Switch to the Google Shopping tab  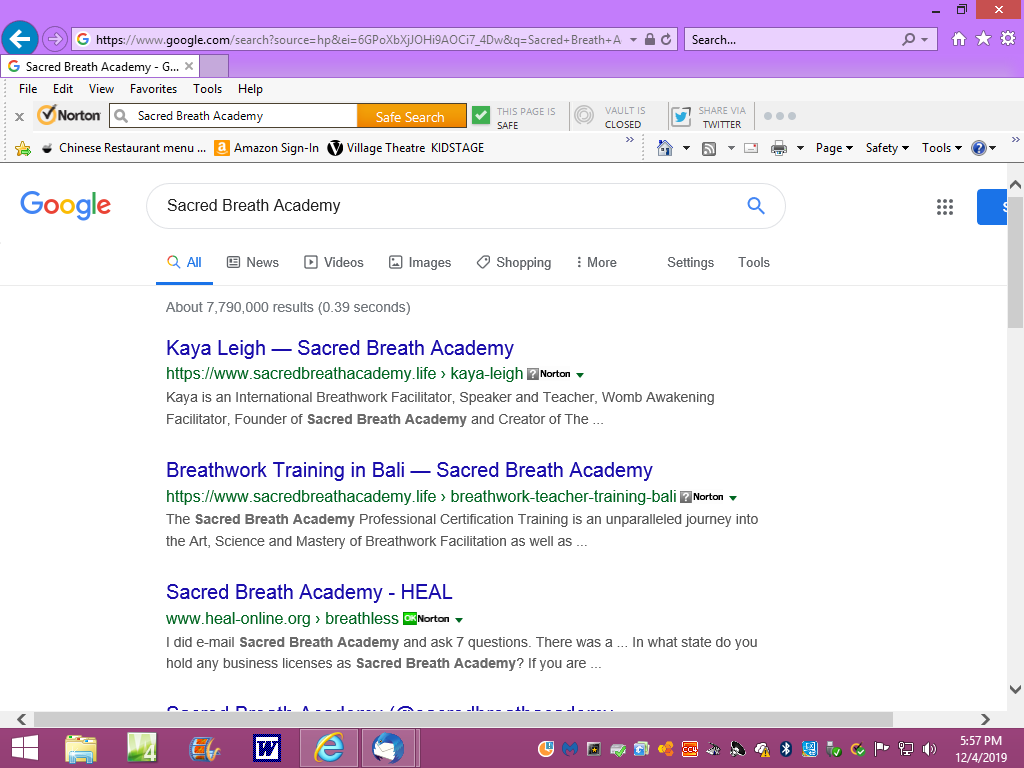(514, 263)
